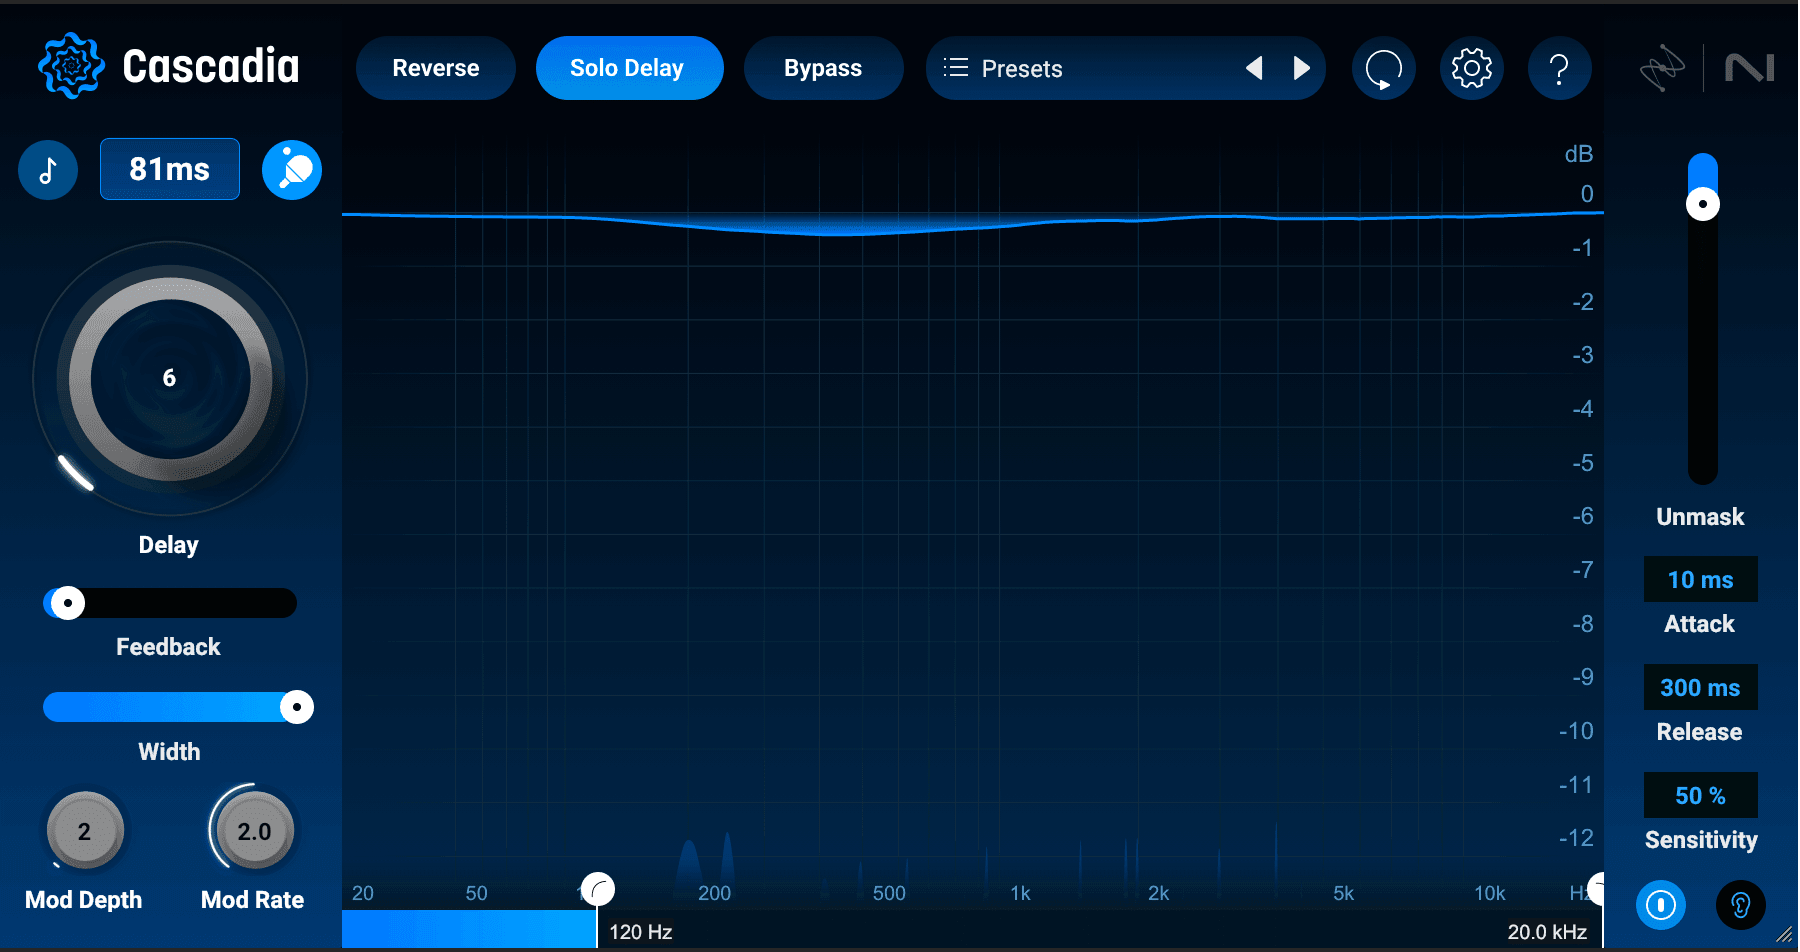
Task: Click the Delay label under the knob
Action: pos(169,545)
